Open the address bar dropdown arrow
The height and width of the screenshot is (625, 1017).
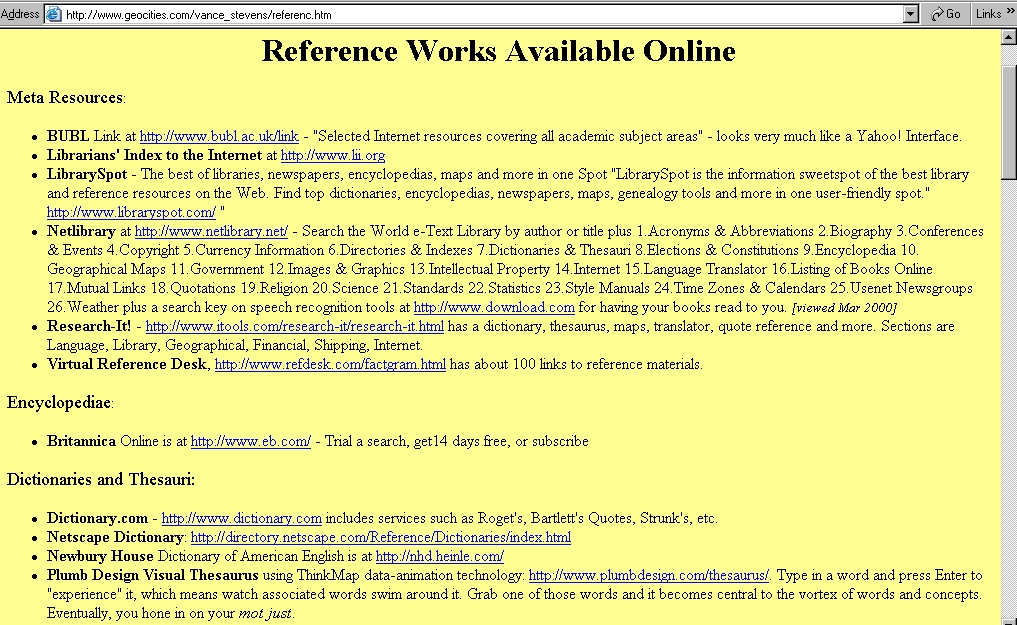click(x=910, y=14)
